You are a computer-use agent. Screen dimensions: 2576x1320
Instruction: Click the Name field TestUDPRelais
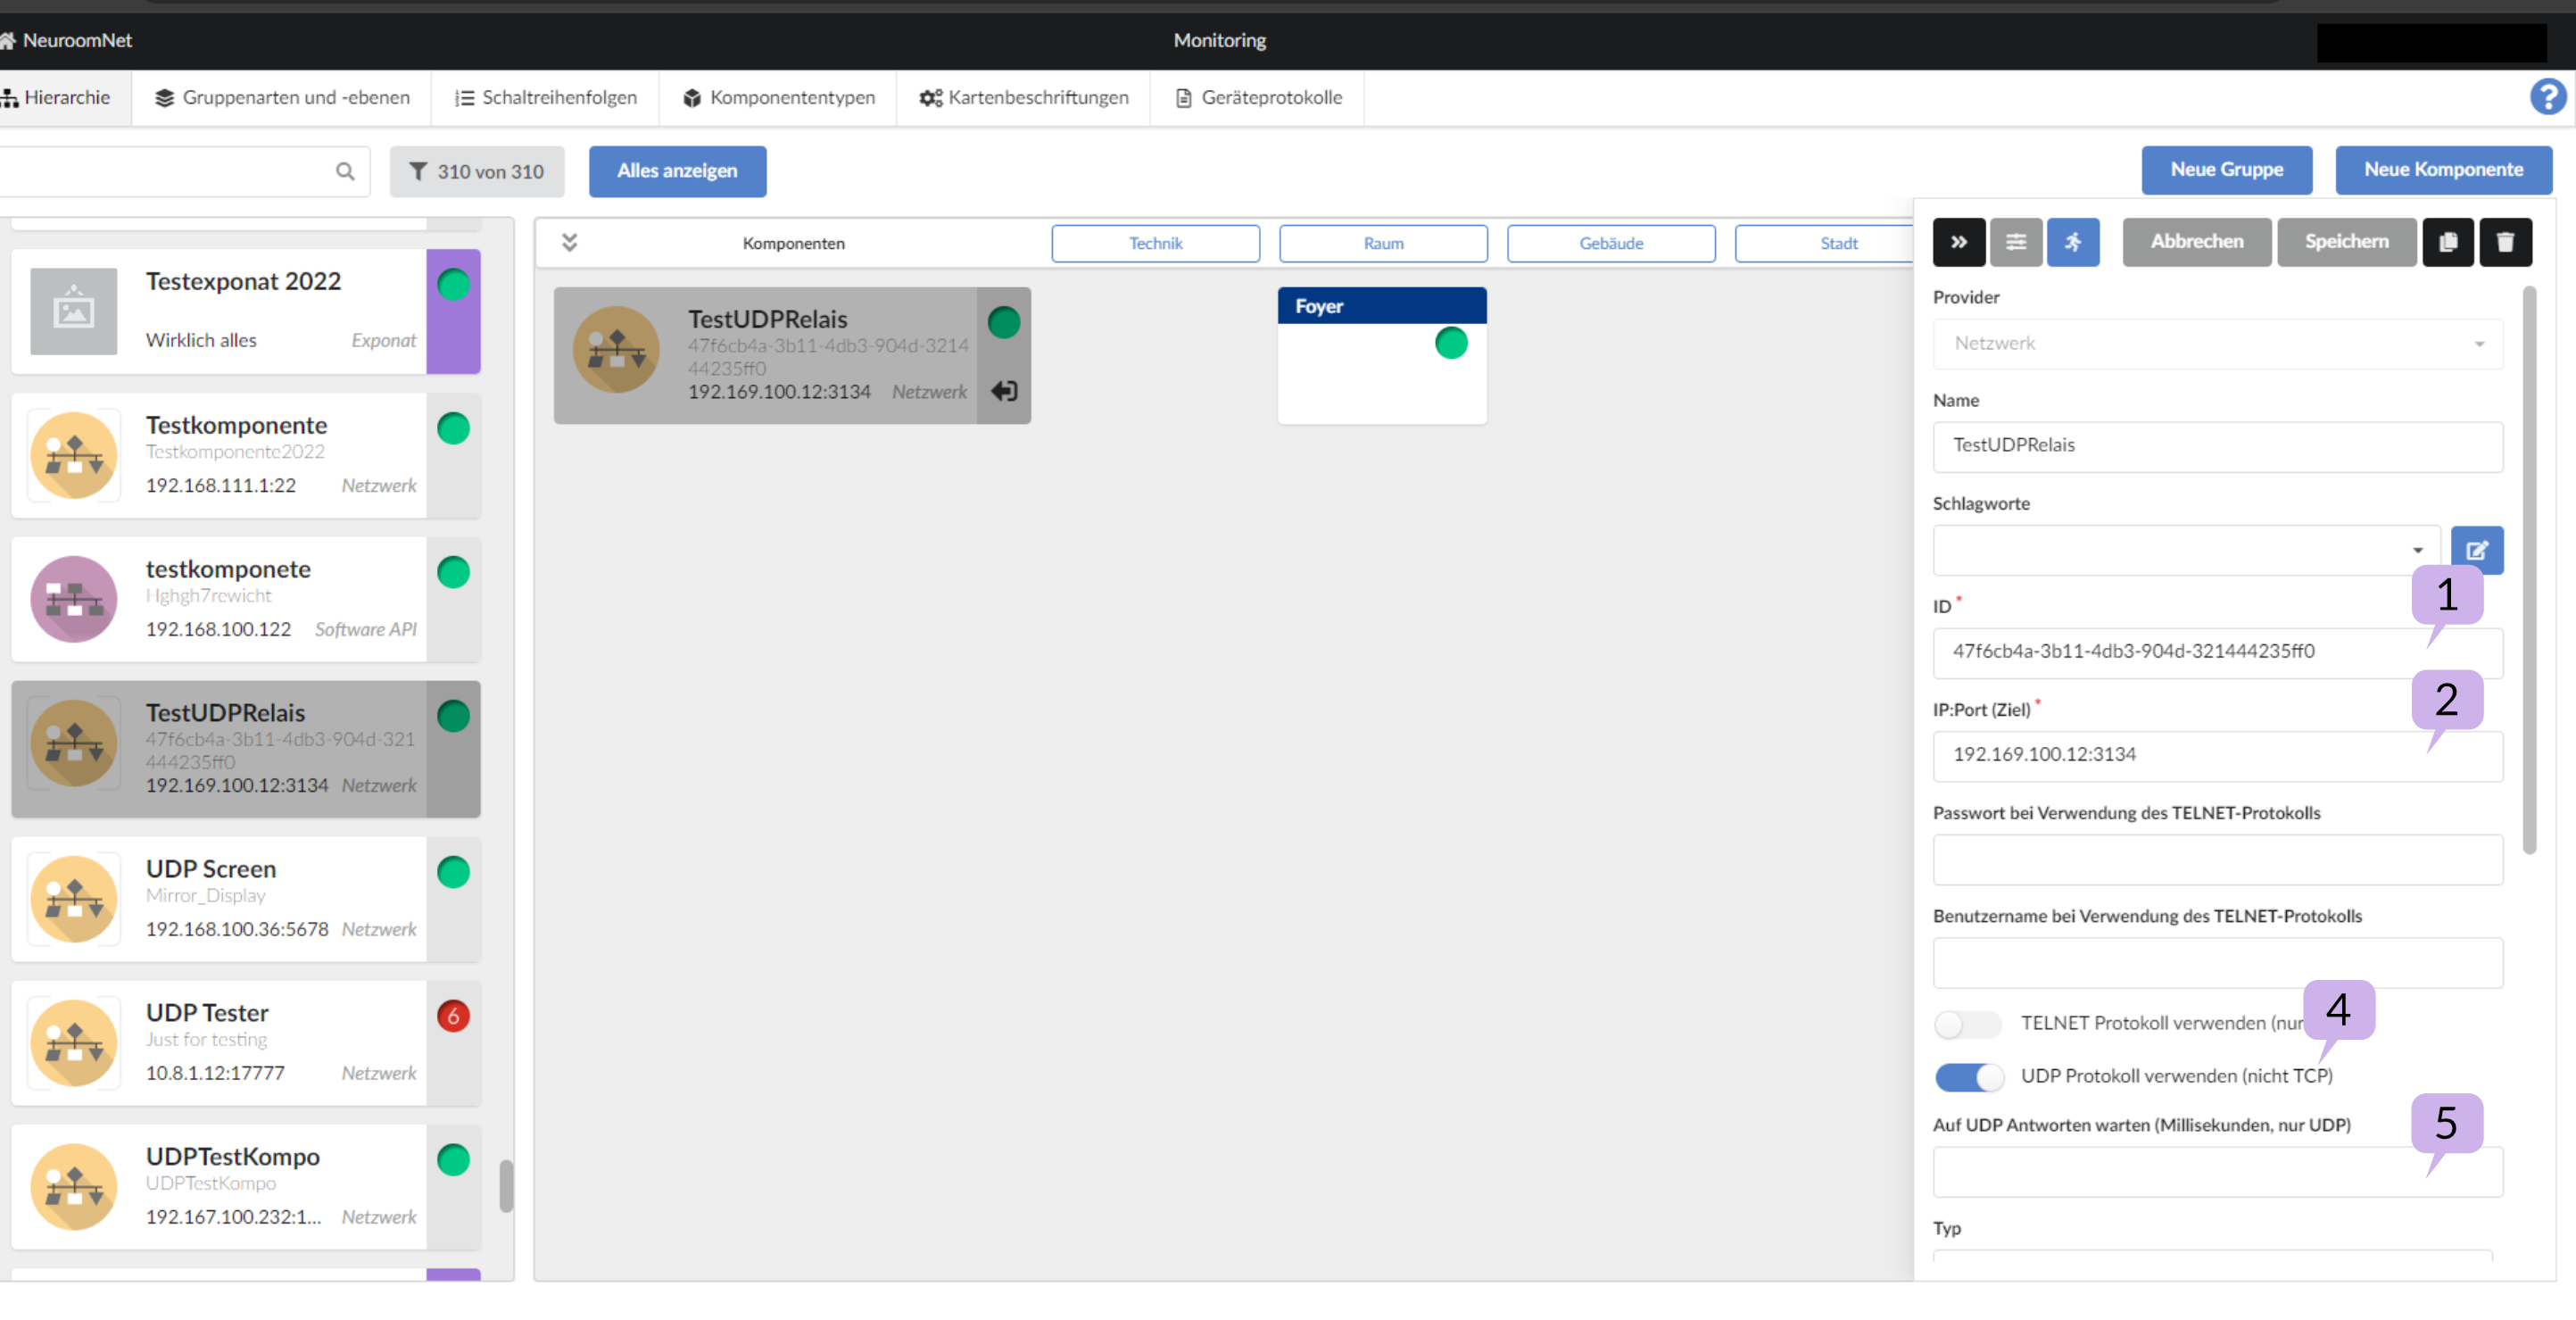(2217, 446)
